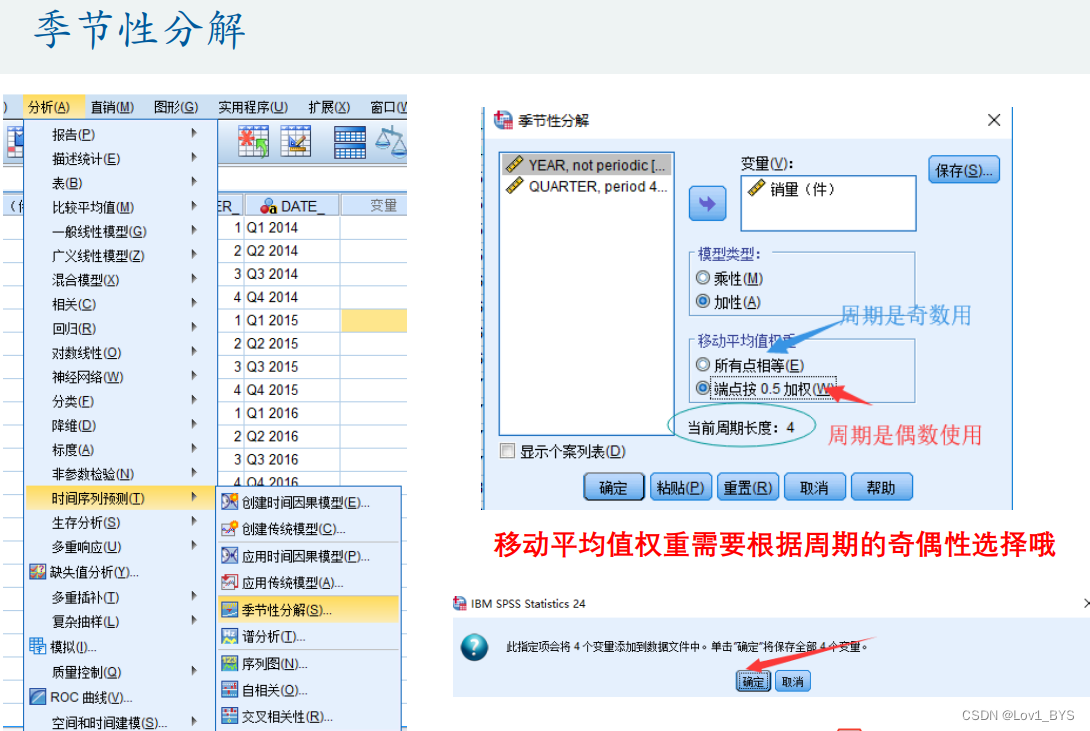Click the 保存(S)... button in the dialog
This screenshot has height=731, width=1090.
coord(964,170)
